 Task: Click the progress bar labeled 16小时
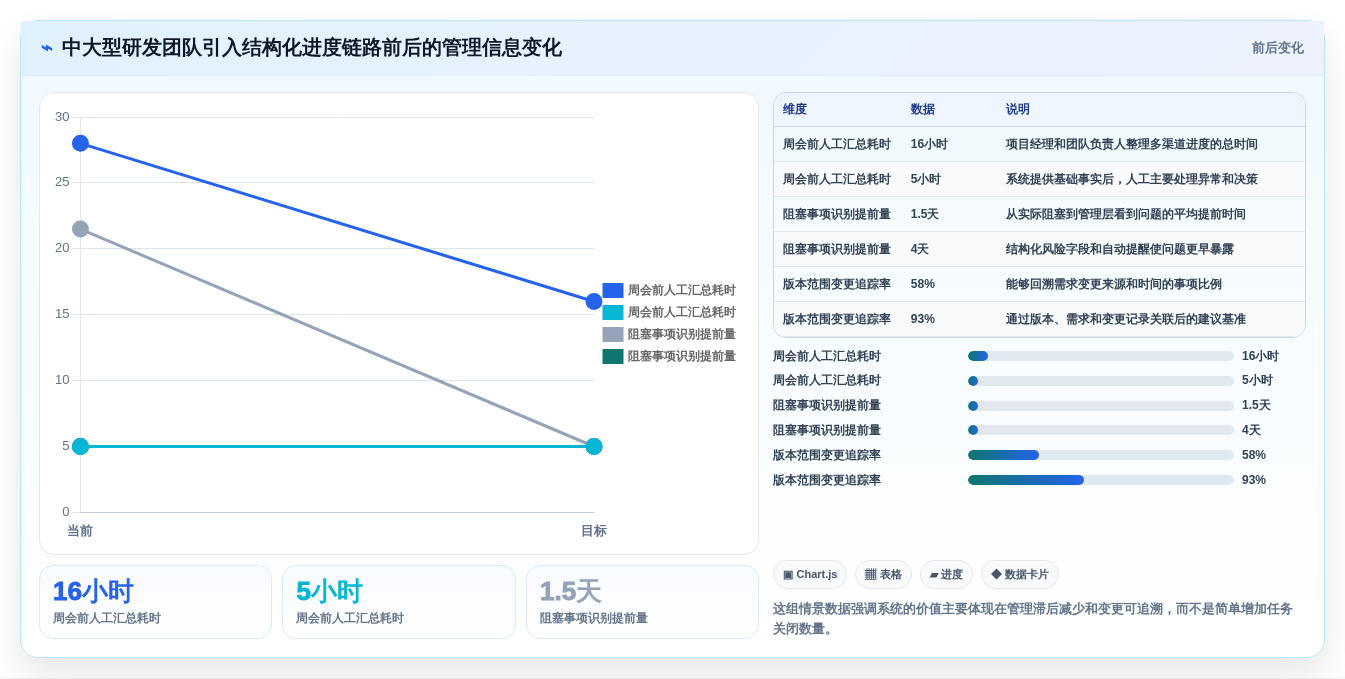click(1101, 356)
